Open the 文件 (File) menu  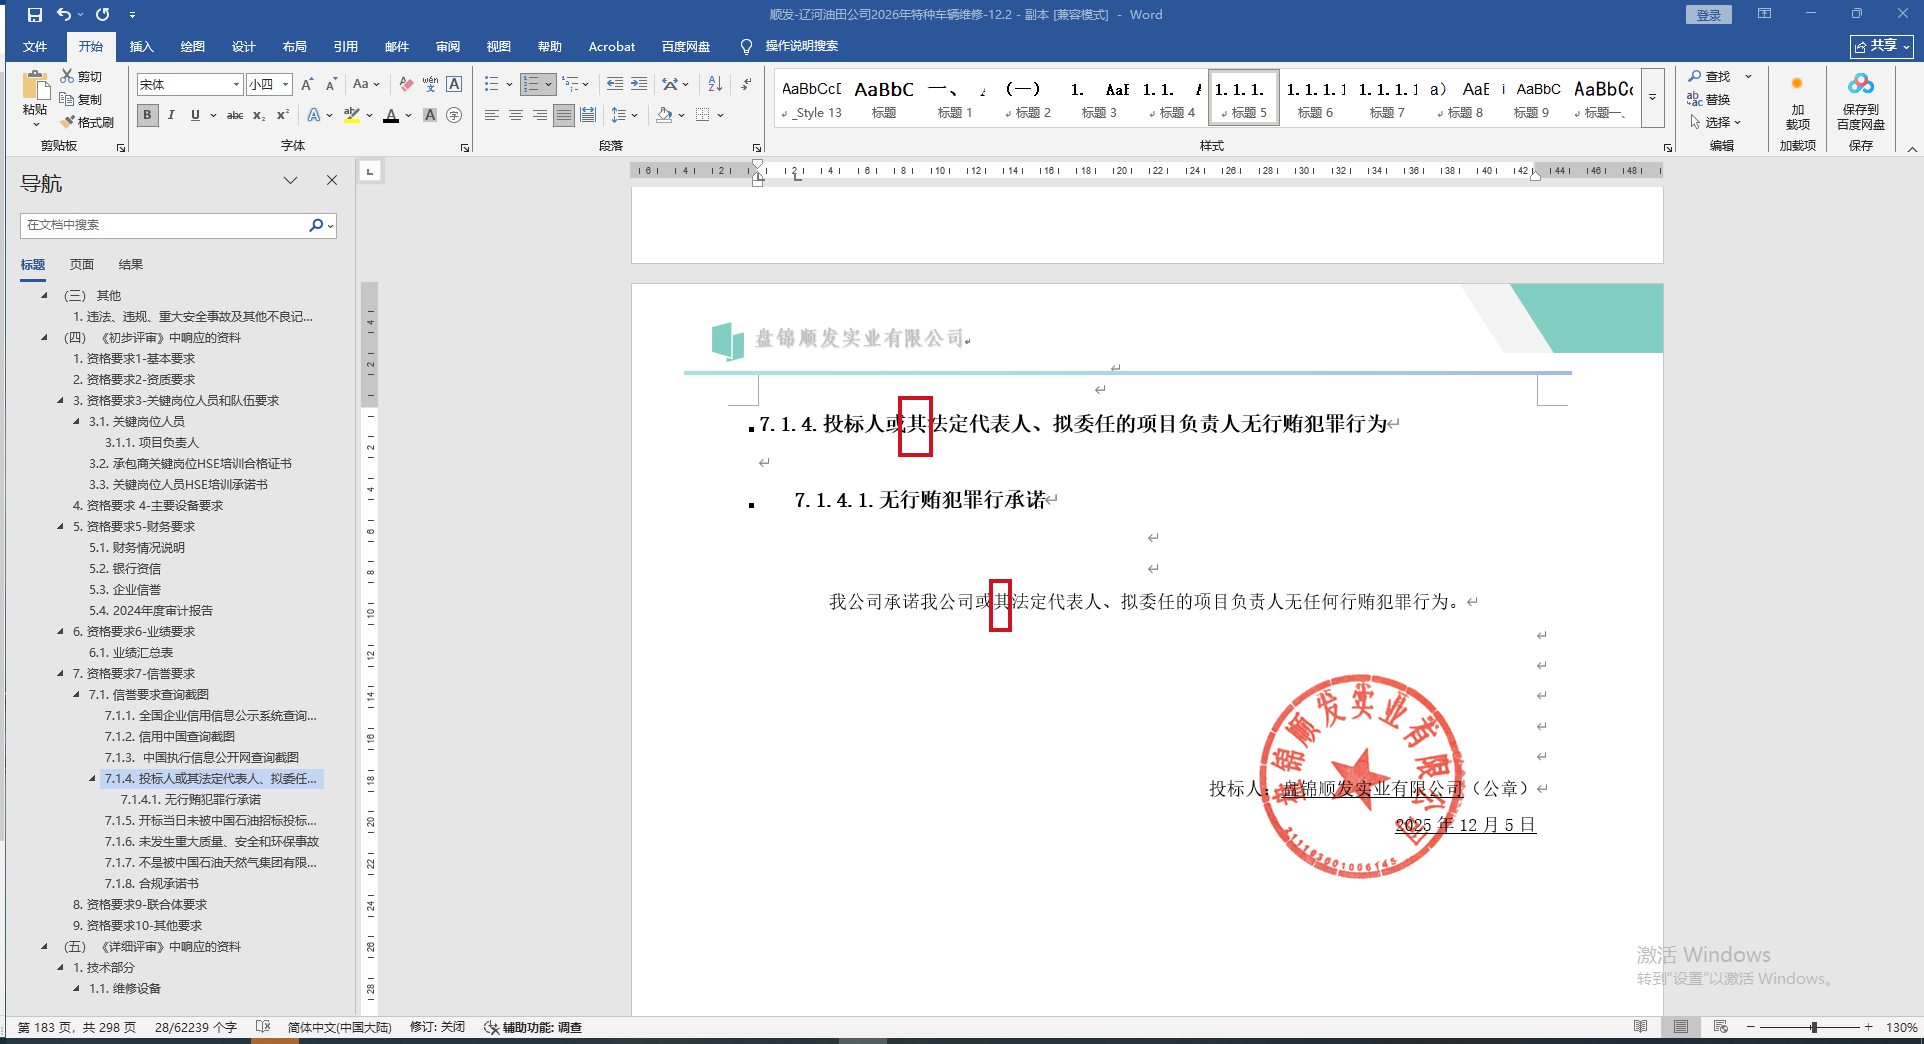point(35,46)
